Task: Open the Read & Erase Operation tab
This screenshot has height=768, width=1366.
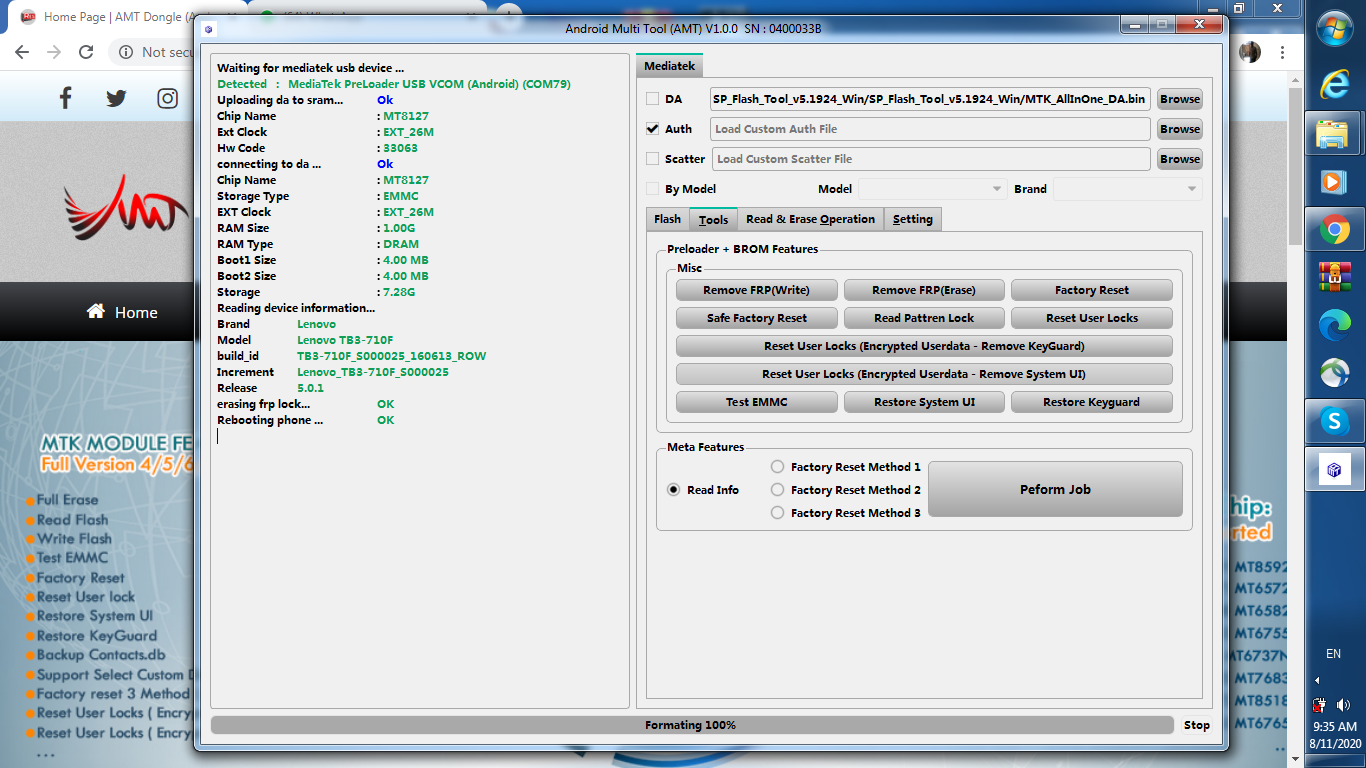Action: [x=810, y=219]
